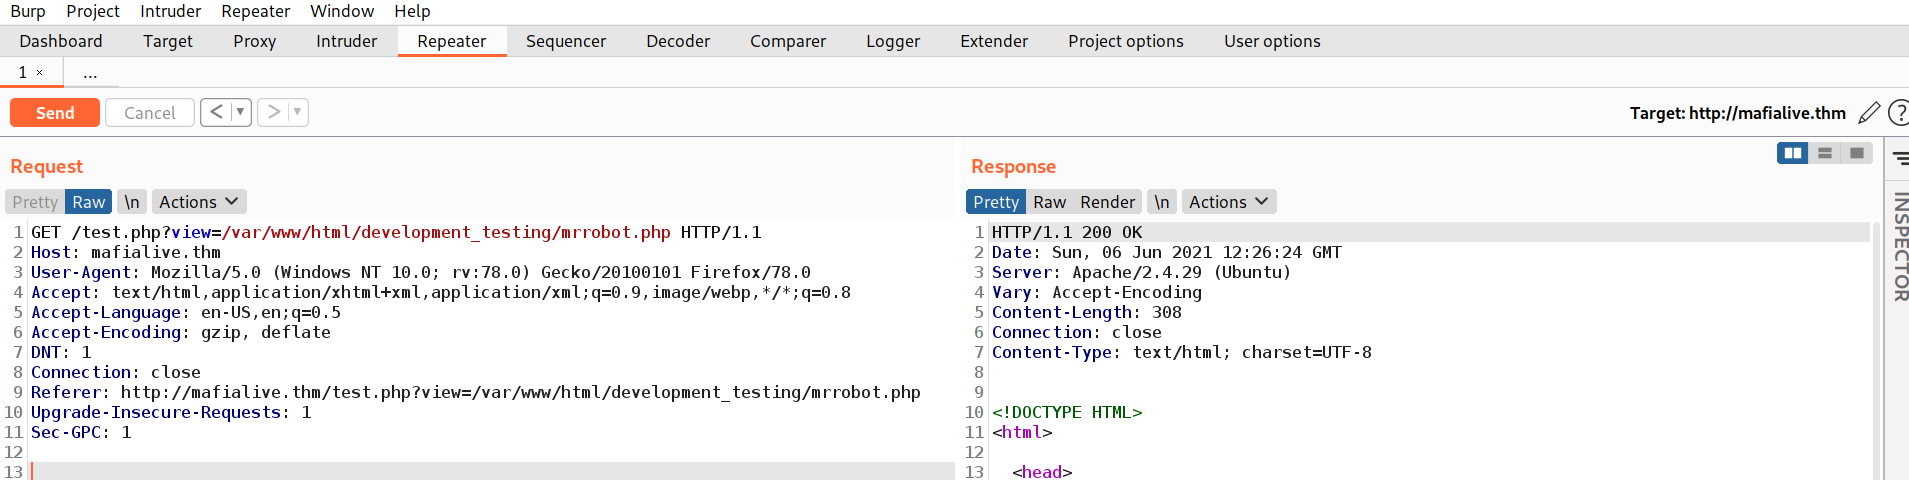
Task: Open the User options tab
Action: pos(1272,41)
